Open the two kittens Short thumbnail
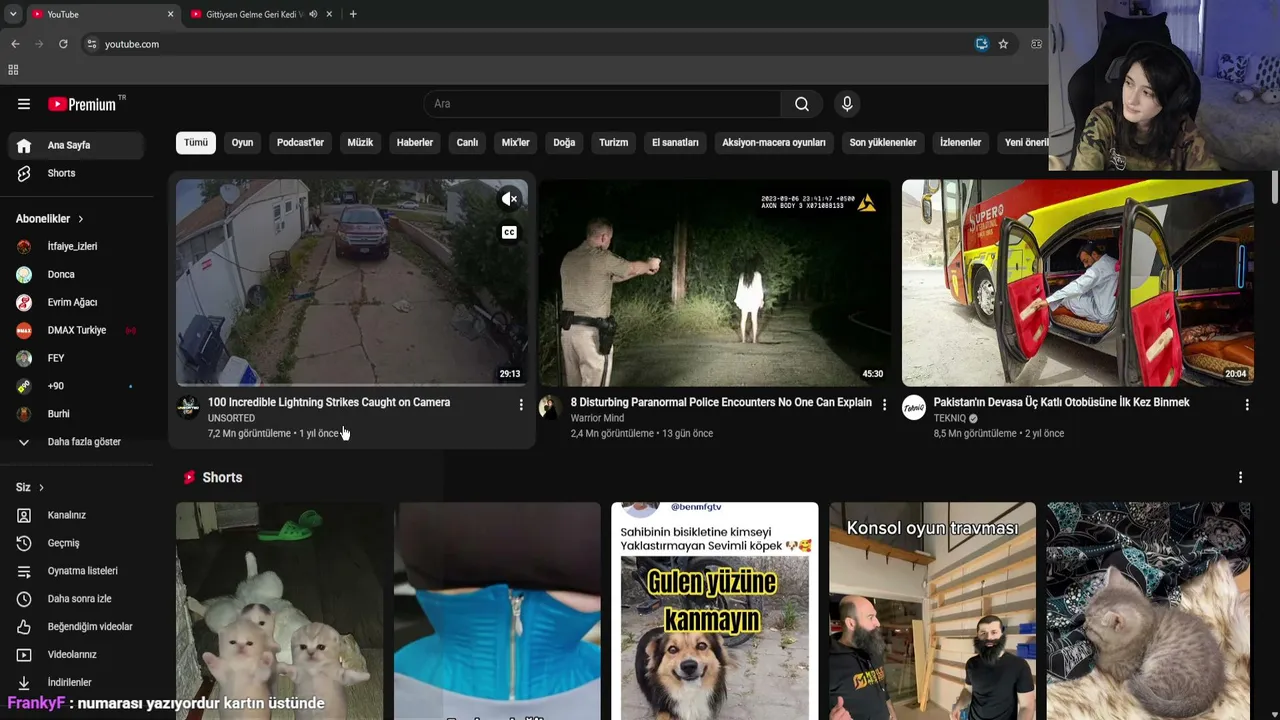 [279, 611]
